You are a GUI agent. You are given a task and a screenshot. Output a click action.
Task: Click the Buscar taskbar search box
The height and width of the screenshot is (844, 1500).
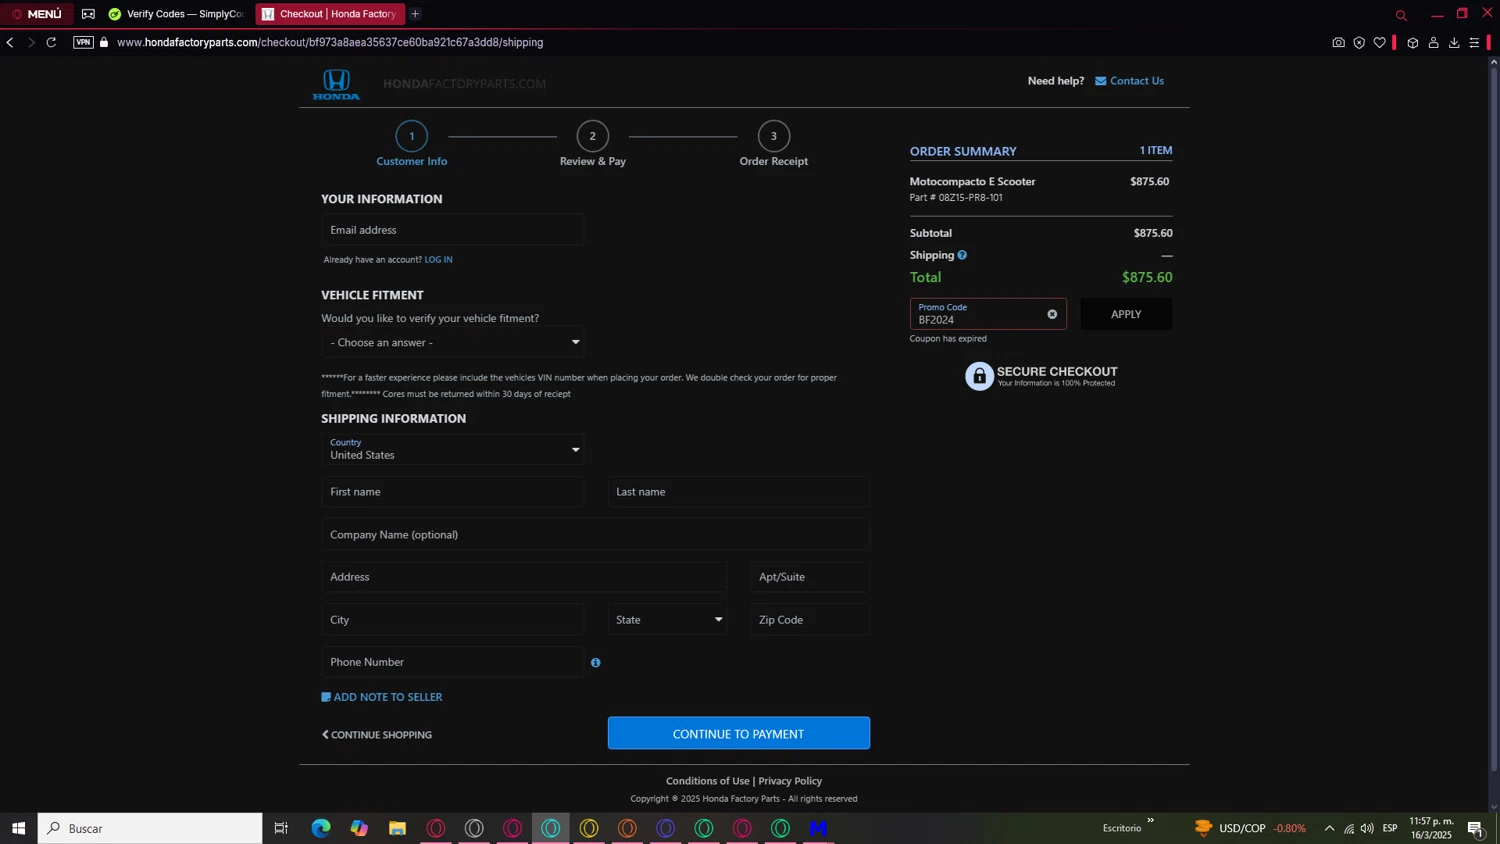[x=150, y=828]
